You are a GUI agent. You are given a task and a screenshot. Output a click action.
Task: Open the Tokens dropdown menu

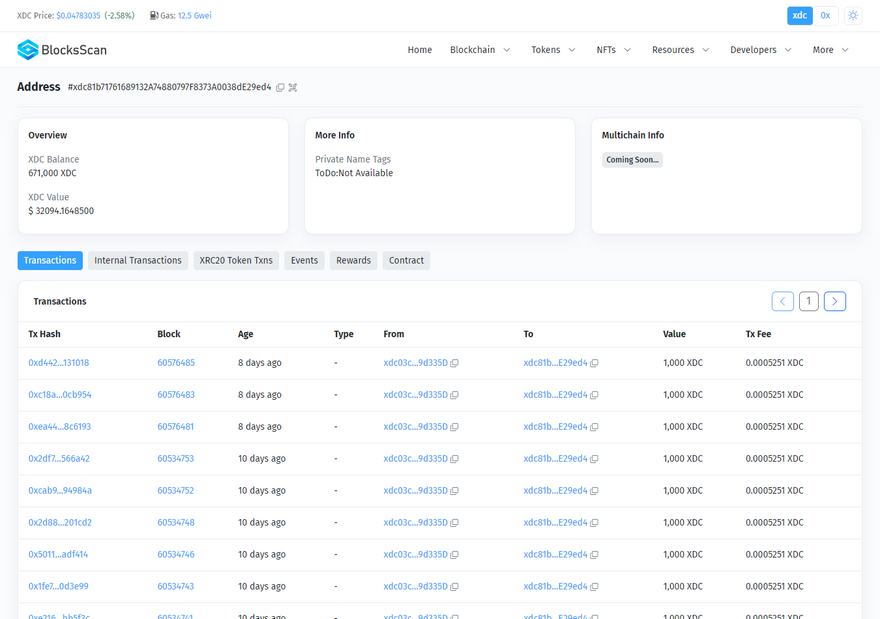click(x=553, y=50)
